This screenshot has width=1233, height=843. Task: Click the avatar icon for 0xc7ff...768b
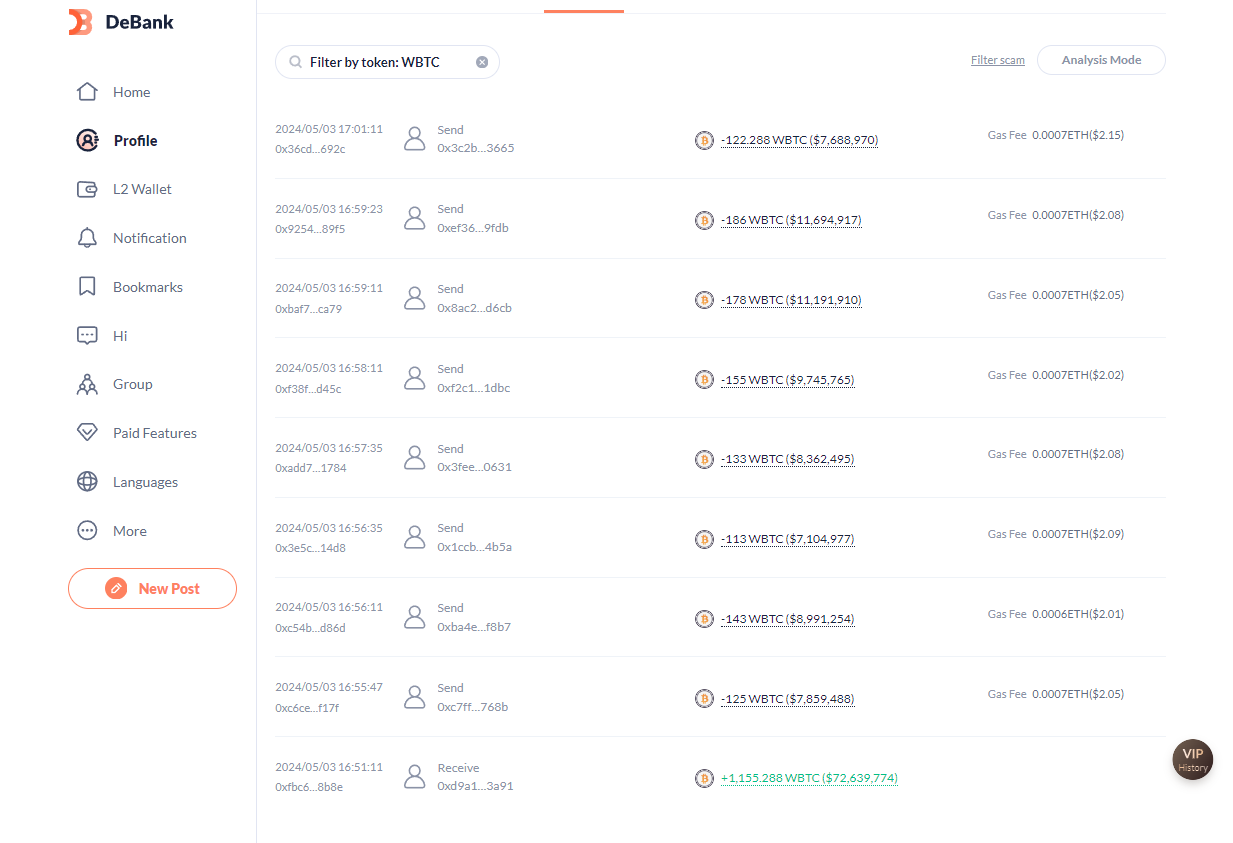(415, 697)
